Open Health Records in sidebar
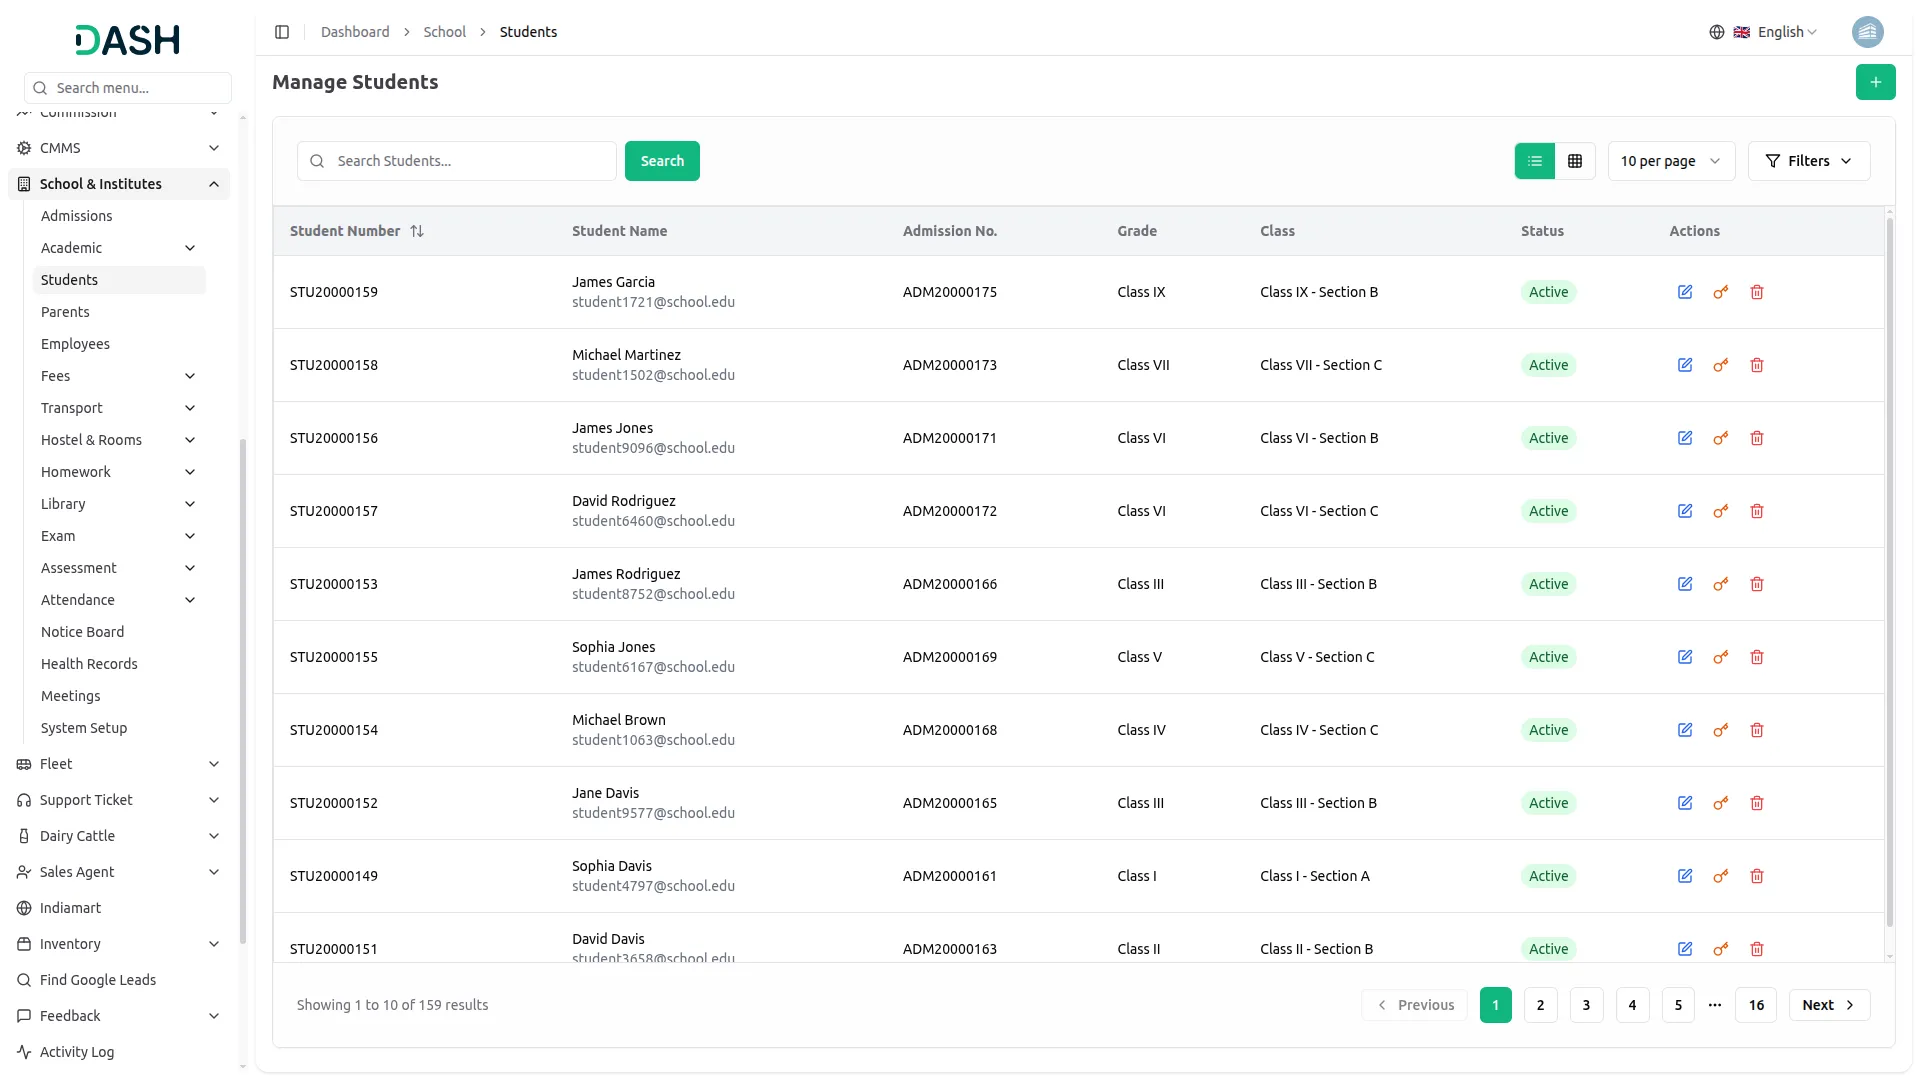The image size is (1920, 1080). [89, 664]
